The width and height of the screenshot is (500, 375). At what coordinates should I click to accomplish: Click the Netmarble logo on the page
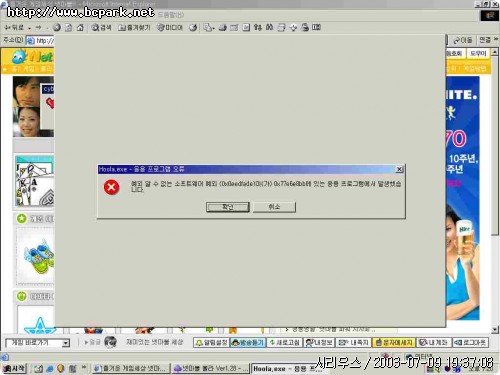(x=32, y=57)
